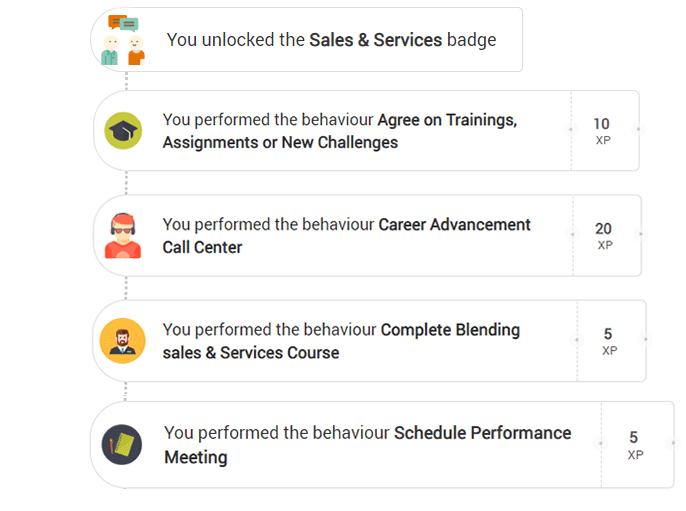Open Agree on Trainings, Assignments behaviour
The height and width of the screenshot is (511, 686).
pos(446,121)
